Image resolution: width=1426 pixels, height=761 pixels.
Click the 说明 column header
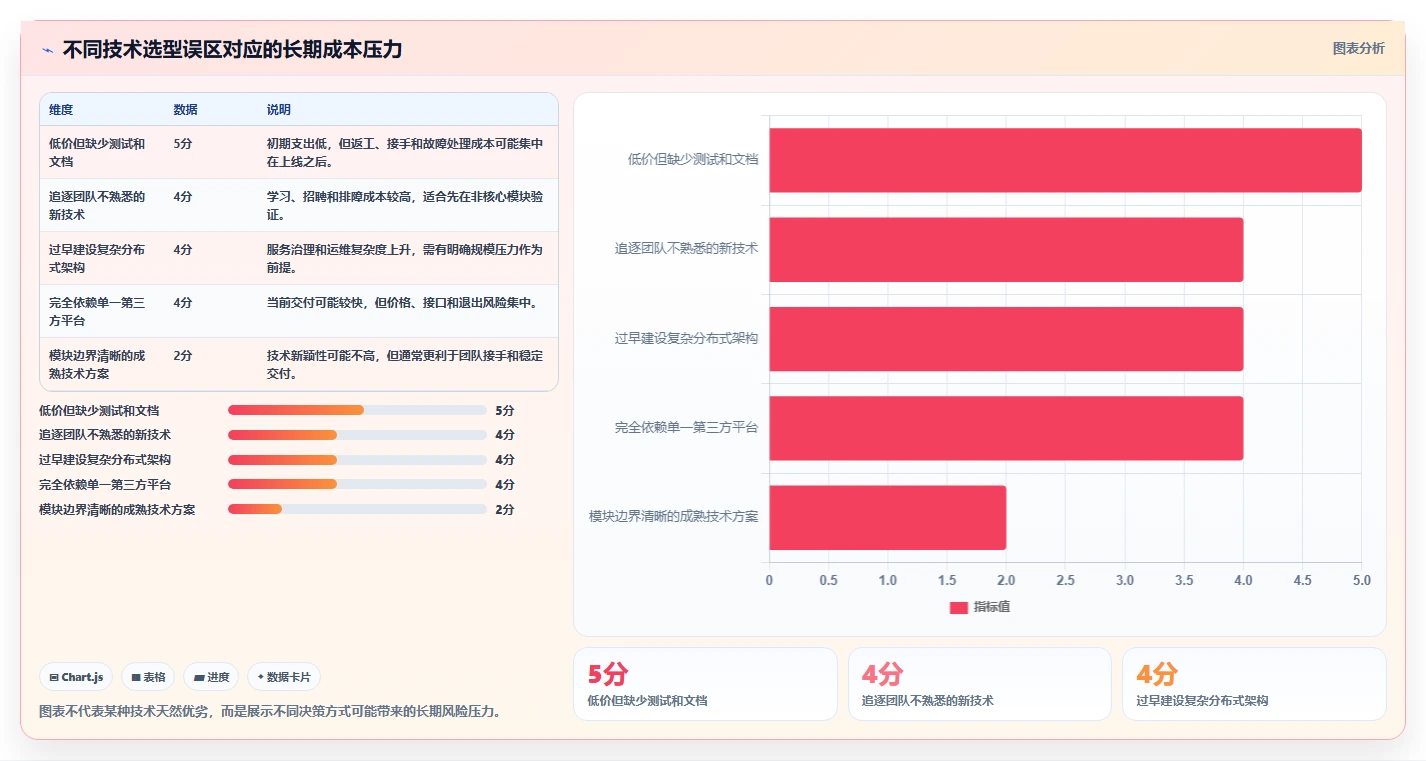pos(278,110)
